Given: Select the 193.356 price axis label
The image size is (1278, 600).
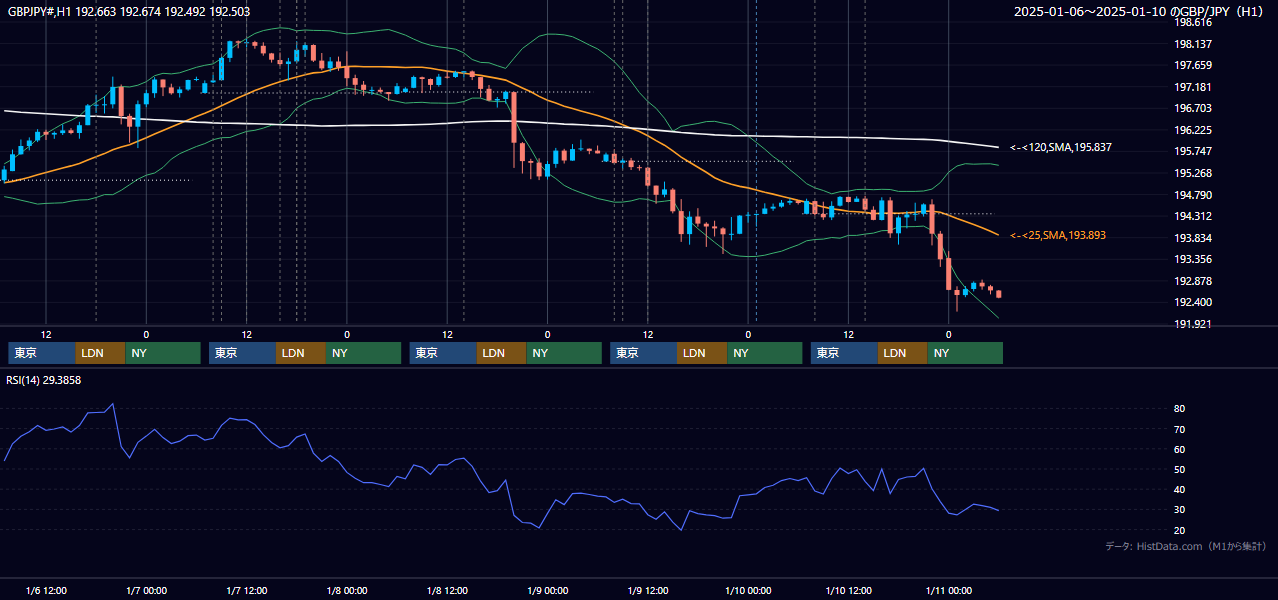Looking at the screenshot, I should point(1193,259).
